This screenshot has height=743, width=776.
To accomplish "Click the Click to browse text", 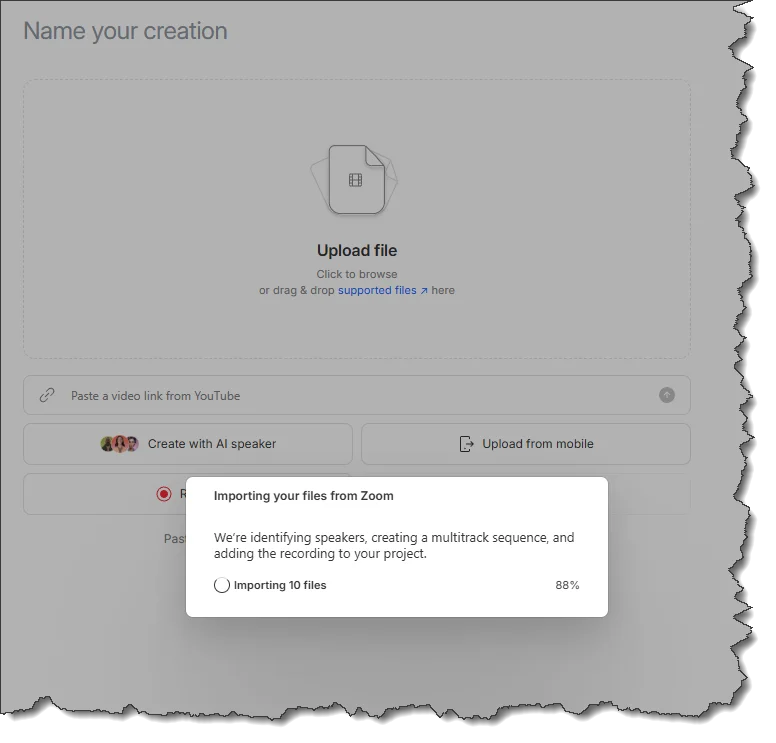I will tap(357, 274).
